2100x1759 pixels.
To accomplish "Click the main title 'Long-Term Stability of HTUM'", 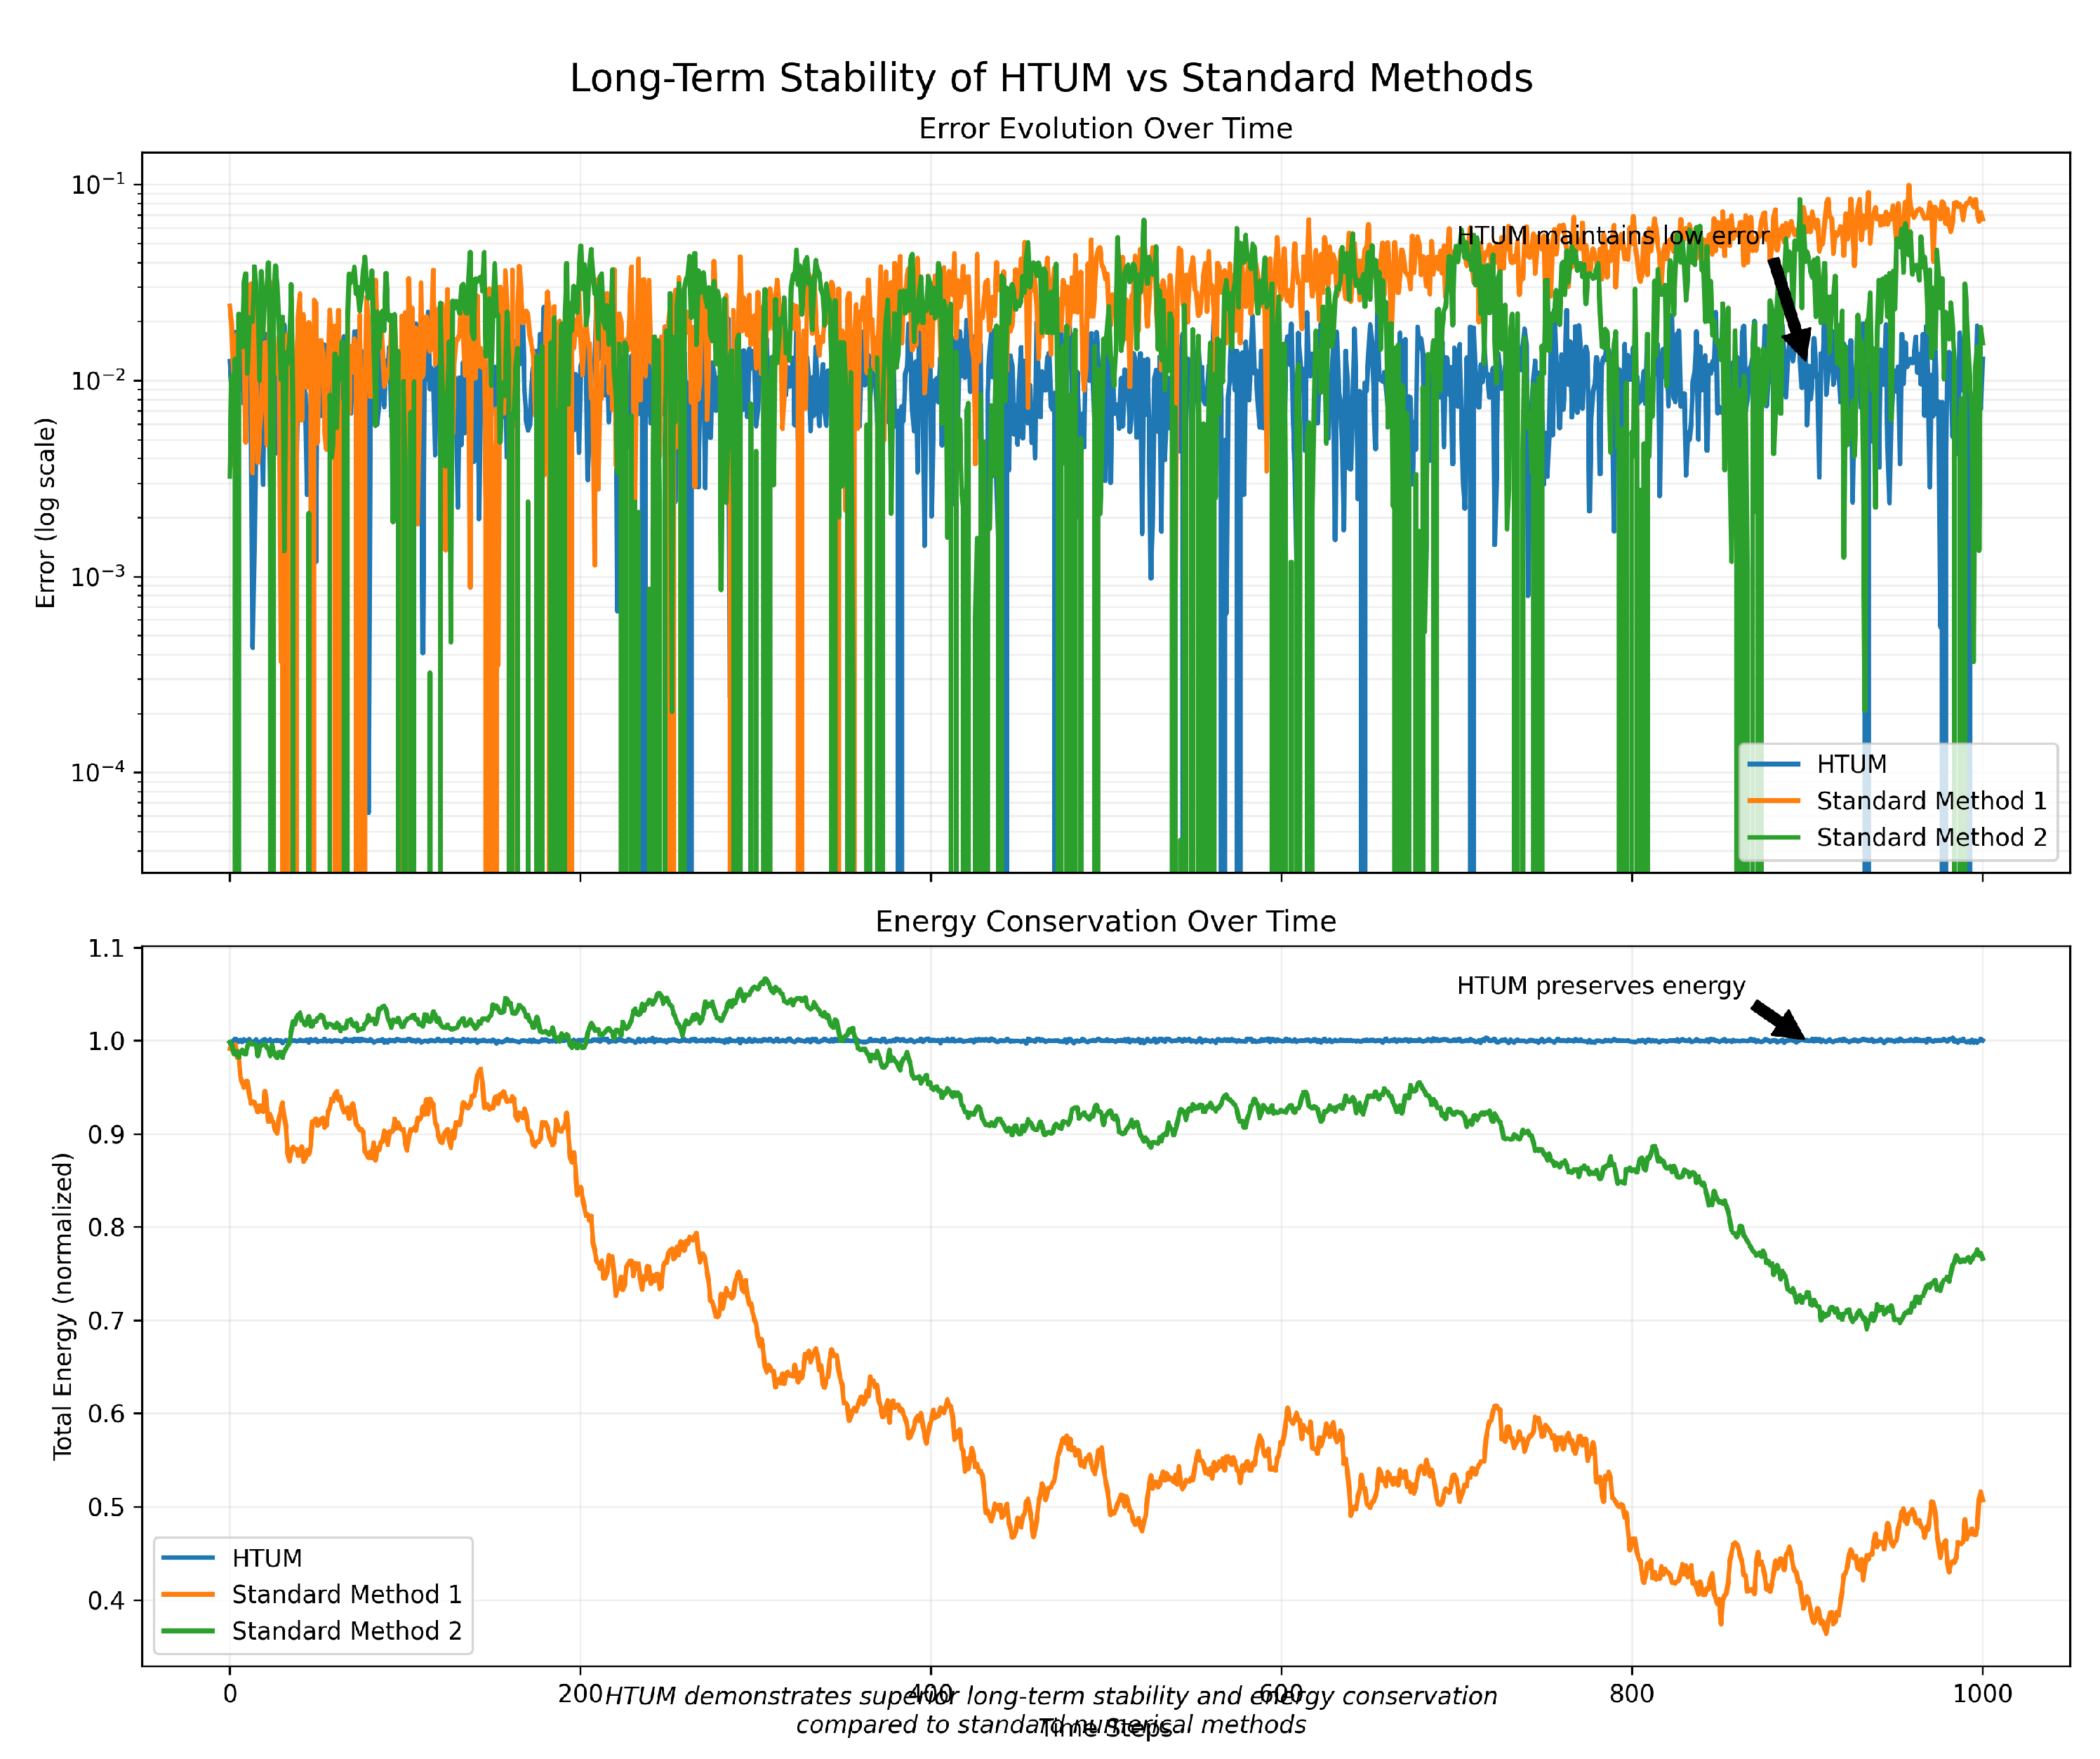I will pos(1050,78).
